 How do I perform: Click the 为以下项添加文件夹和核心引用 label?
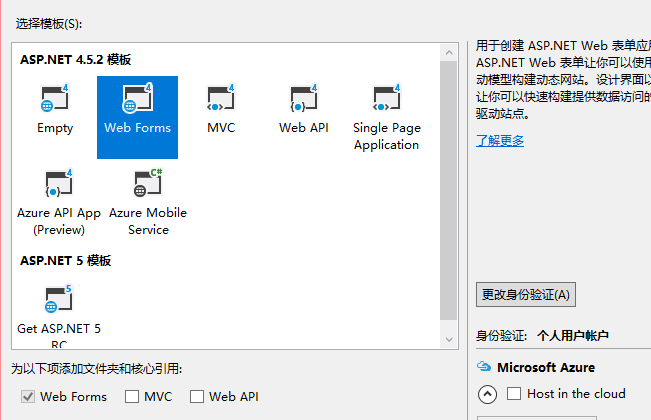tap(96, 369)
